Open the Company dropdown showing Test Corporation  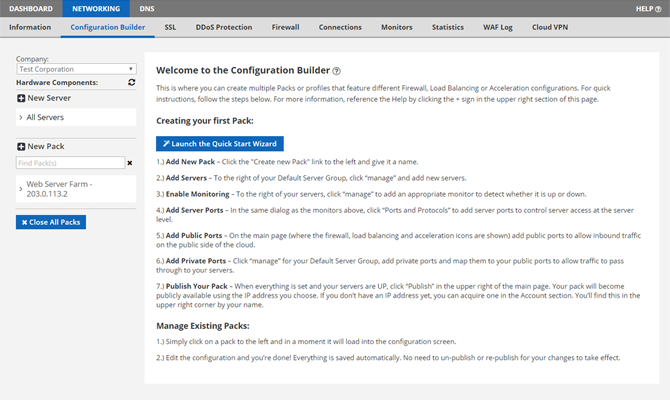click(x=76, y=69)
